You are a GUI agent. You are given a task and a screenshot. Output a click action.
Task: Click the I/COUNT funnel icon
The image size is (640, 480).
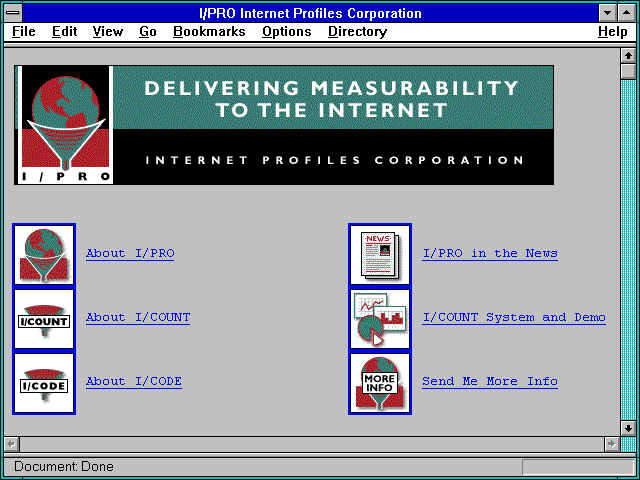tap(44, 319)
